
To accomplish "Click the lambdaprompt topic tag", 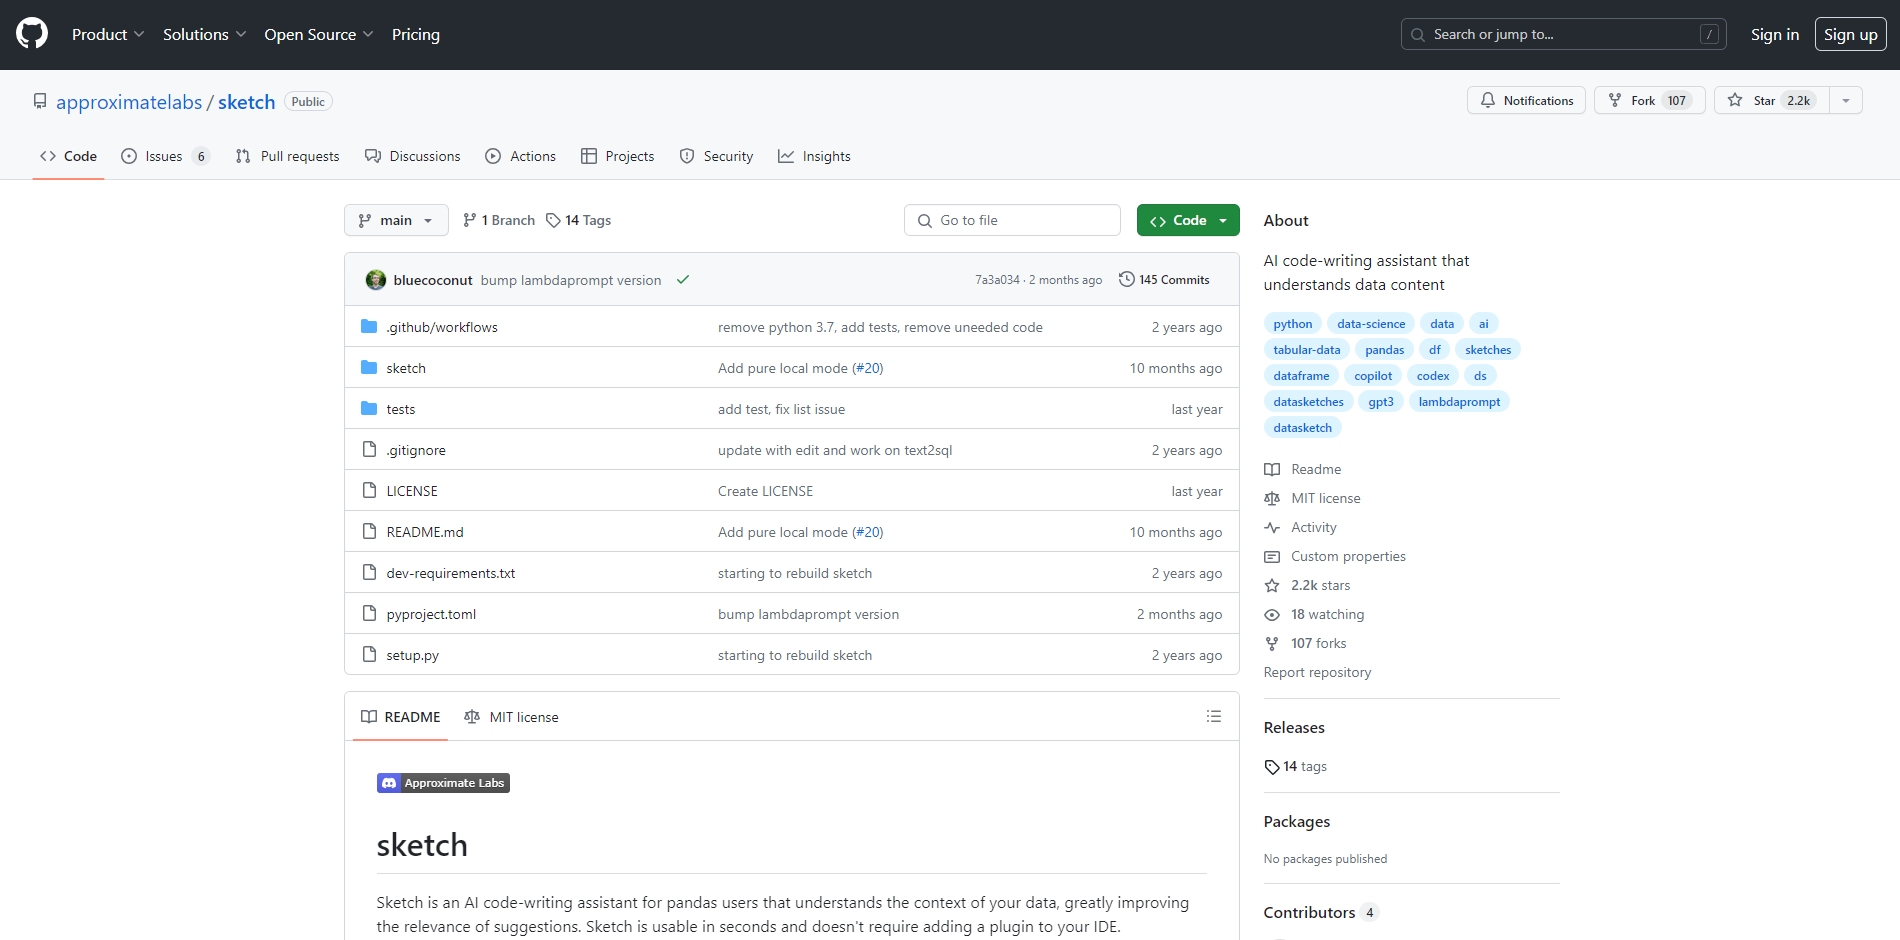I will coord(1459,402).
